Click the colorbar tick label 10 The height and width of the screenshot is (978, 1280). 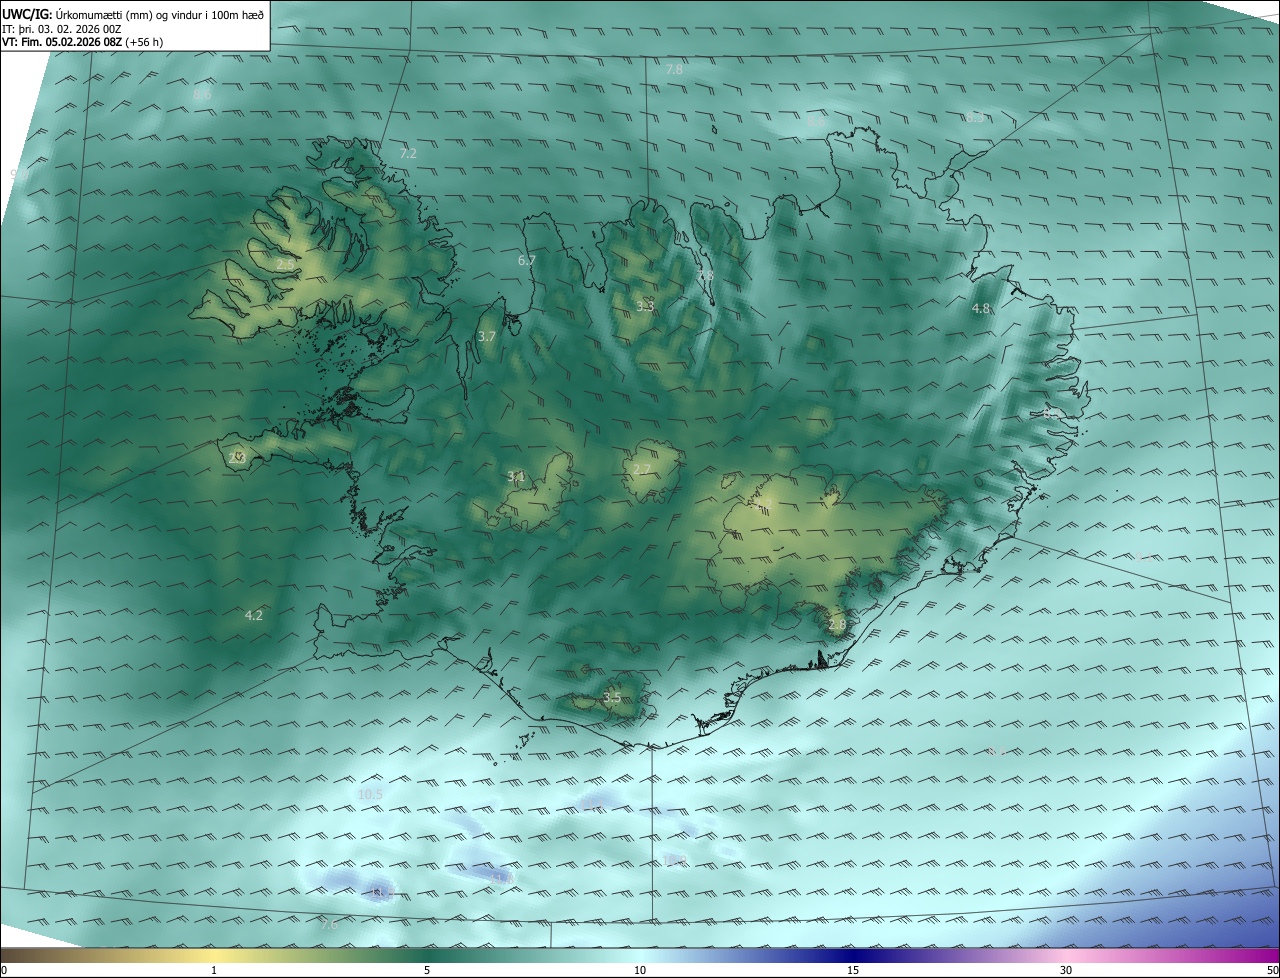point(640,970)
